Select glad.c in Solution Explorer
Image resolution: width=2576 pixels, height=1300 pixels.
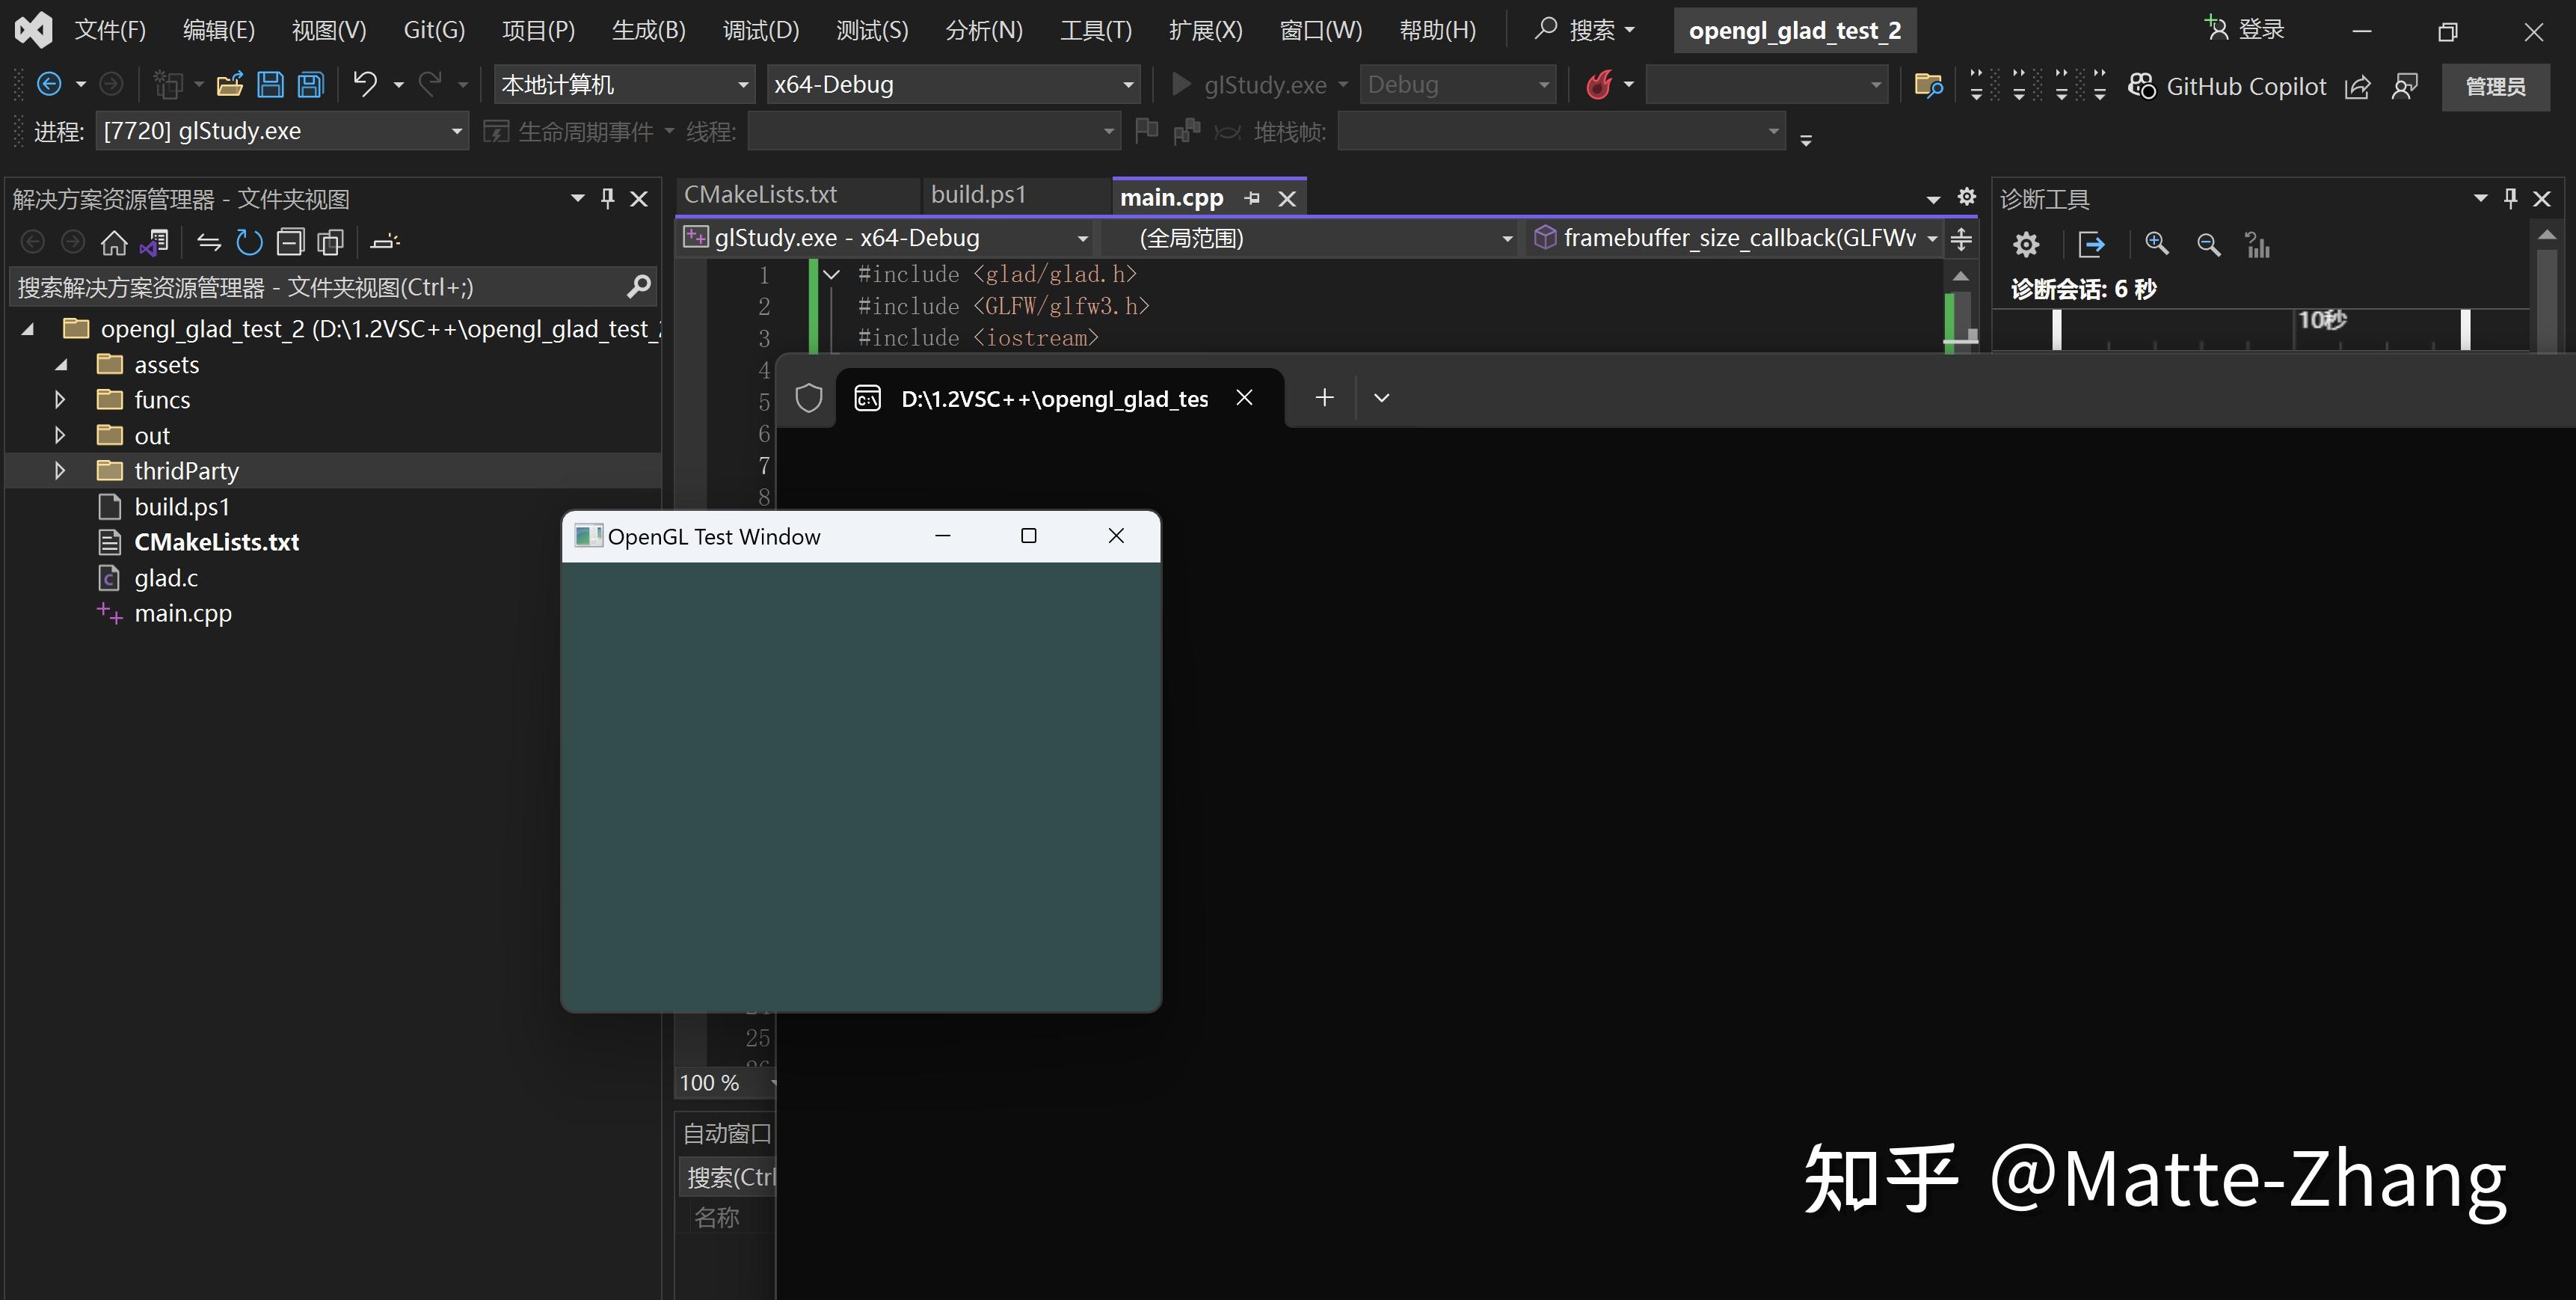(165, 577)
